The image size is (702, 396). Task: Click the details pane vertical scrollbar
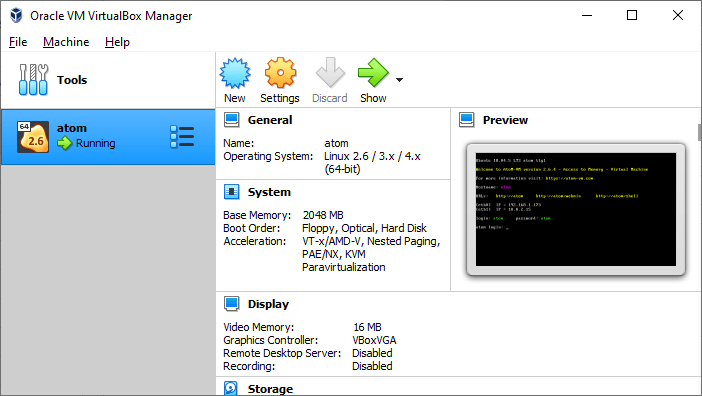pyautogui.click(x=699, y=132)
